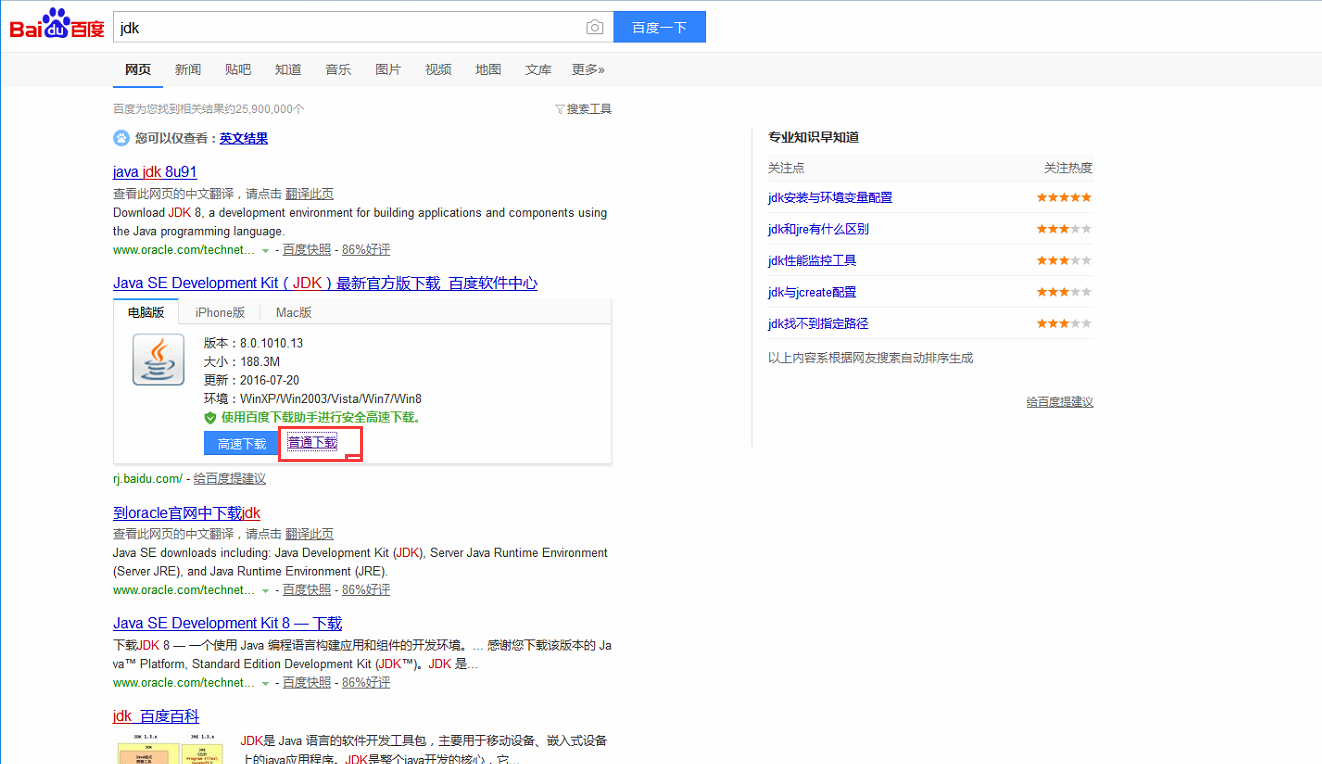
Task: Open jdk安装与环境变量配置 topic
Action: coord(830,198)
